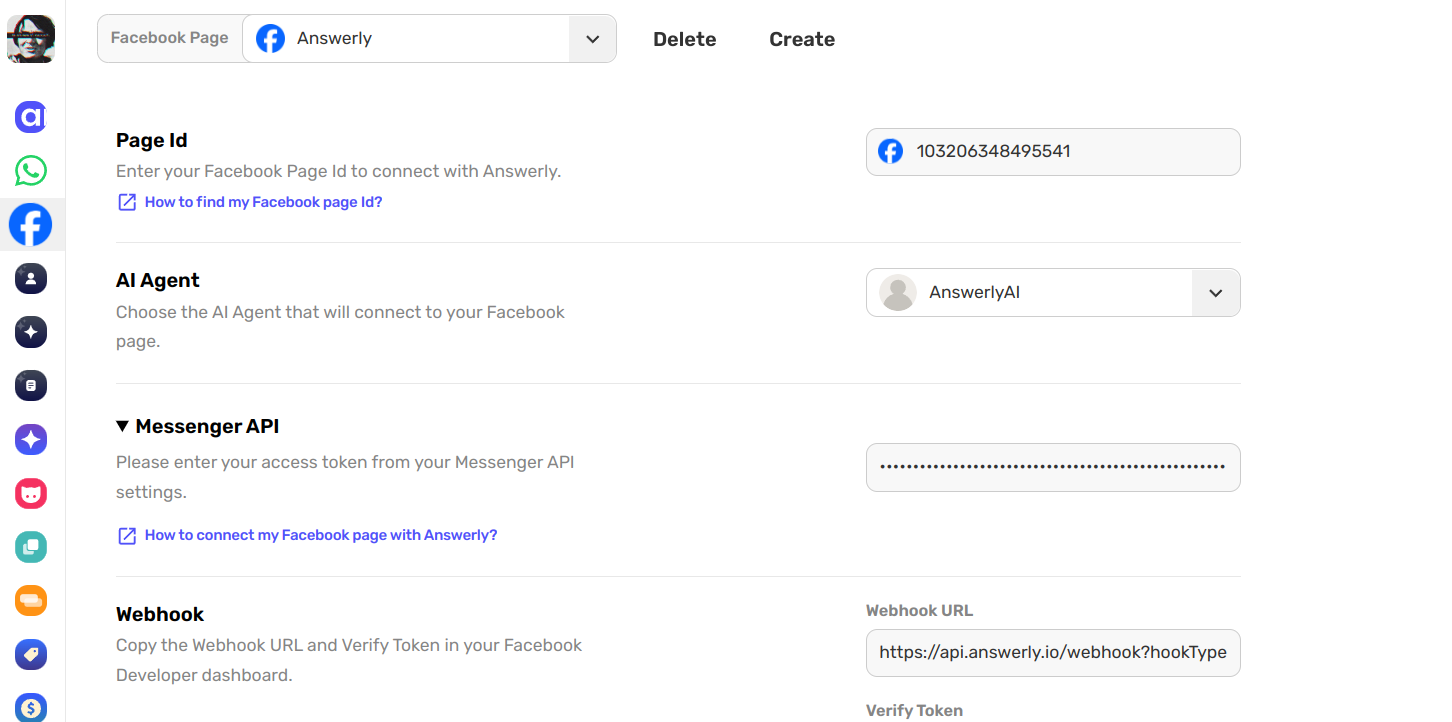The width and height of the screenshot is (1452, 722).
Task: Click the Webhook heading
Action: coord(160,614)
